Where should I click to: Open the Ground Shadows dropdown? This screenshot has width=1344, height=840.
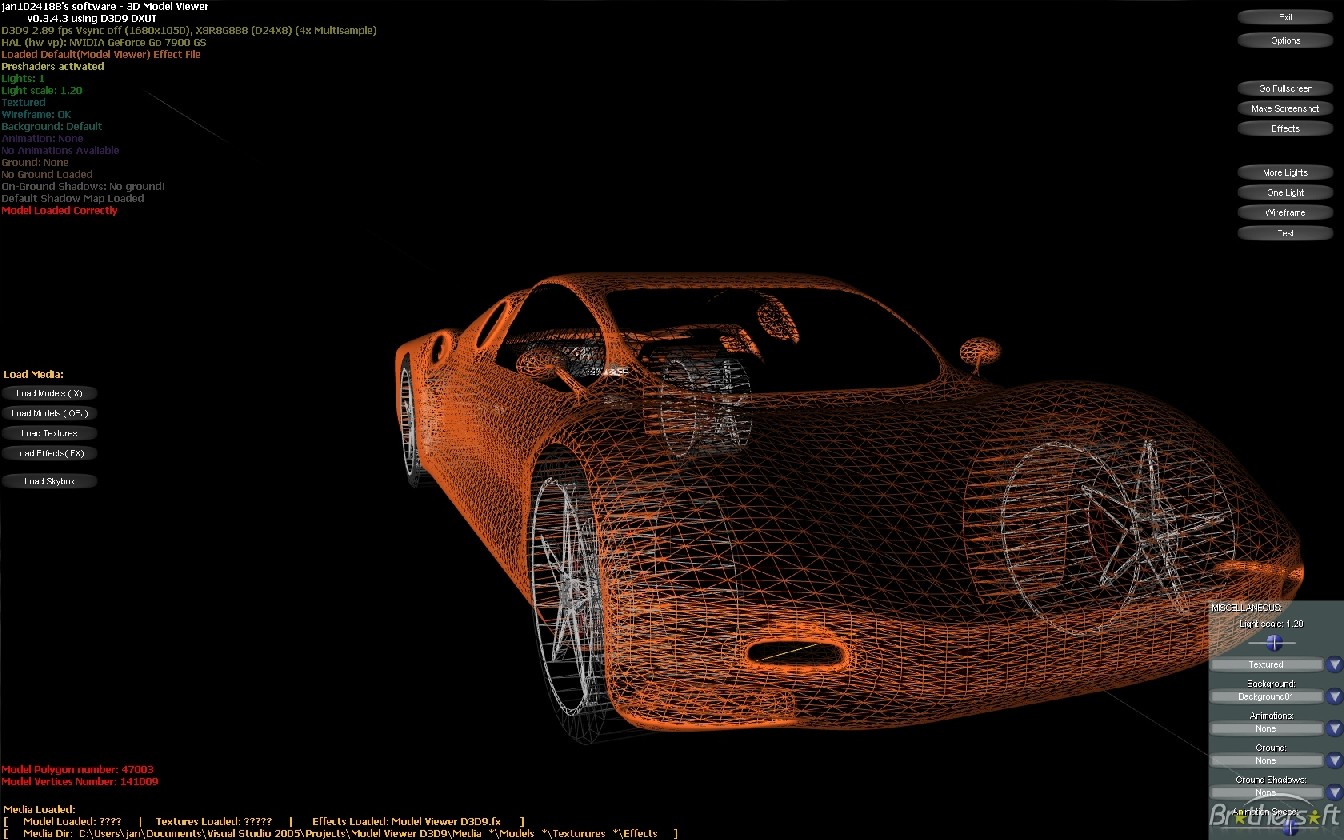pos(1266,791)
